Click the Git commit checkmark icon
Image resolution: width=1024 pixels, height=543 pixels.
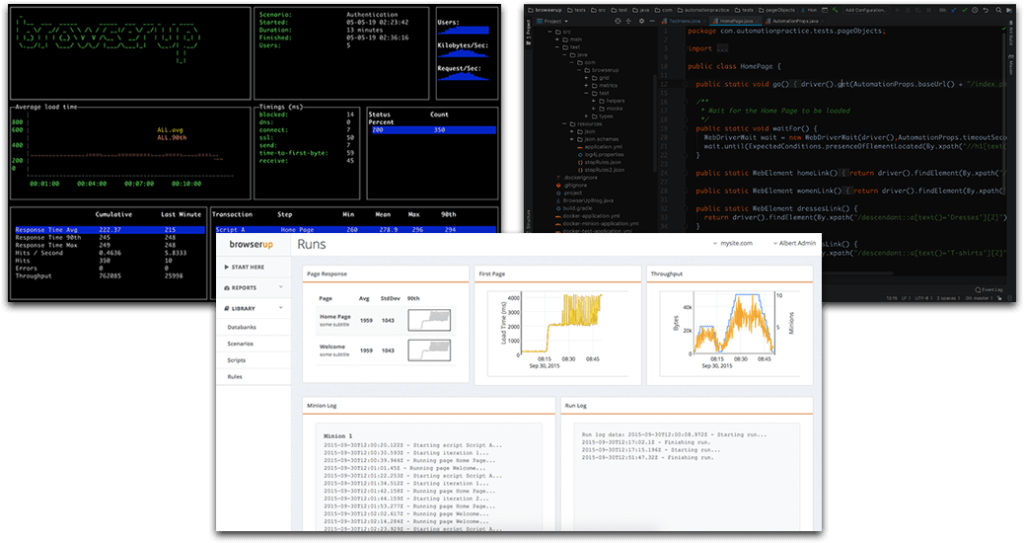[965, 10]
